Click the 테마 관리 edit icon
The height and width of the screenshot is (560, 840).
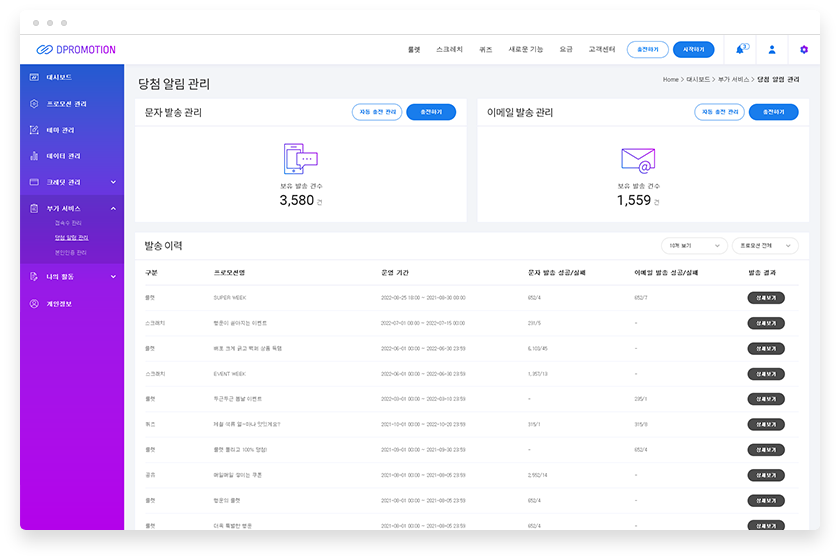(34, 130)
